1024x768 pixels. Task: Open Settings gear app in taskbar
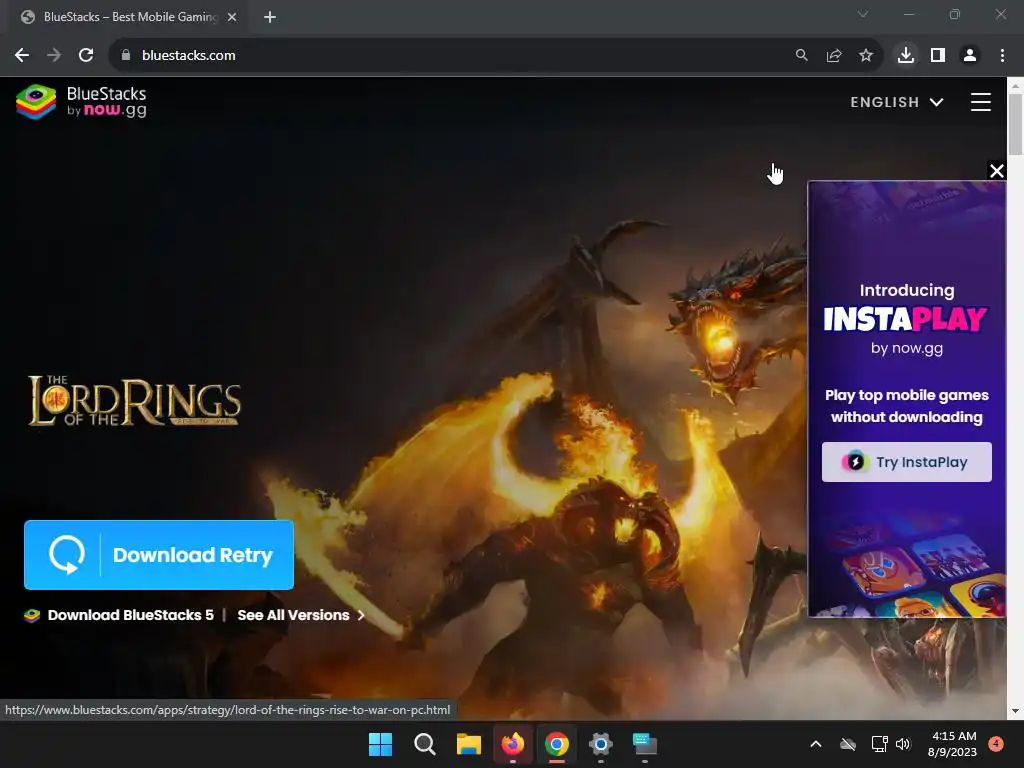pyautogui.click(x=600, y=744)
